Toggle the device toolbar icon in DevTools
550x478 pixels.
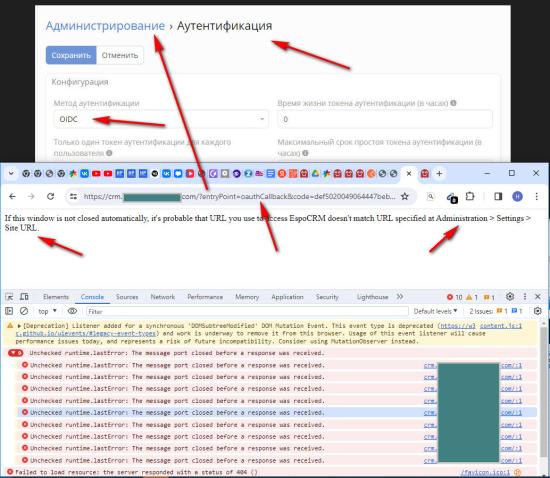24,297
